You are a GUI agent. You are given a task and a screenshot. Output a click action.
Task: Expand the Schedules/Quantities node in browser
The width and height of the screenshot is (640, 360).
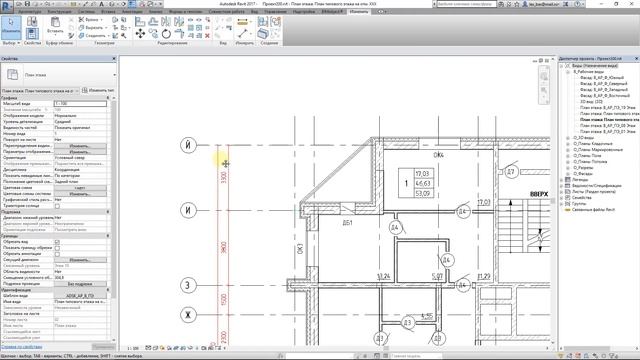562,186
